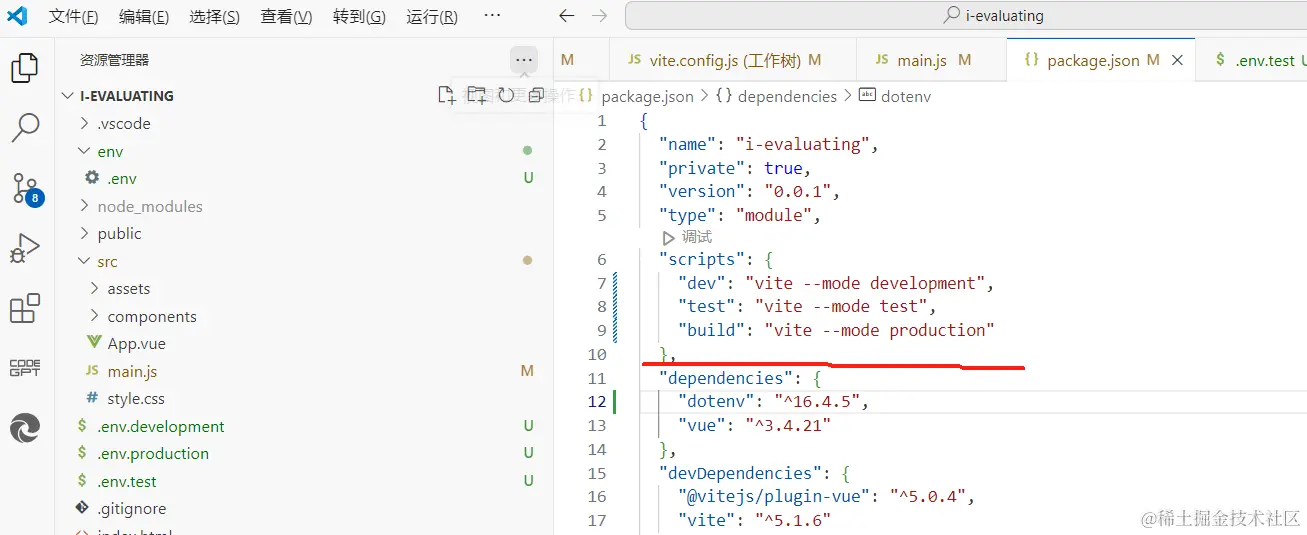Open the Run and Debug view

24,248
